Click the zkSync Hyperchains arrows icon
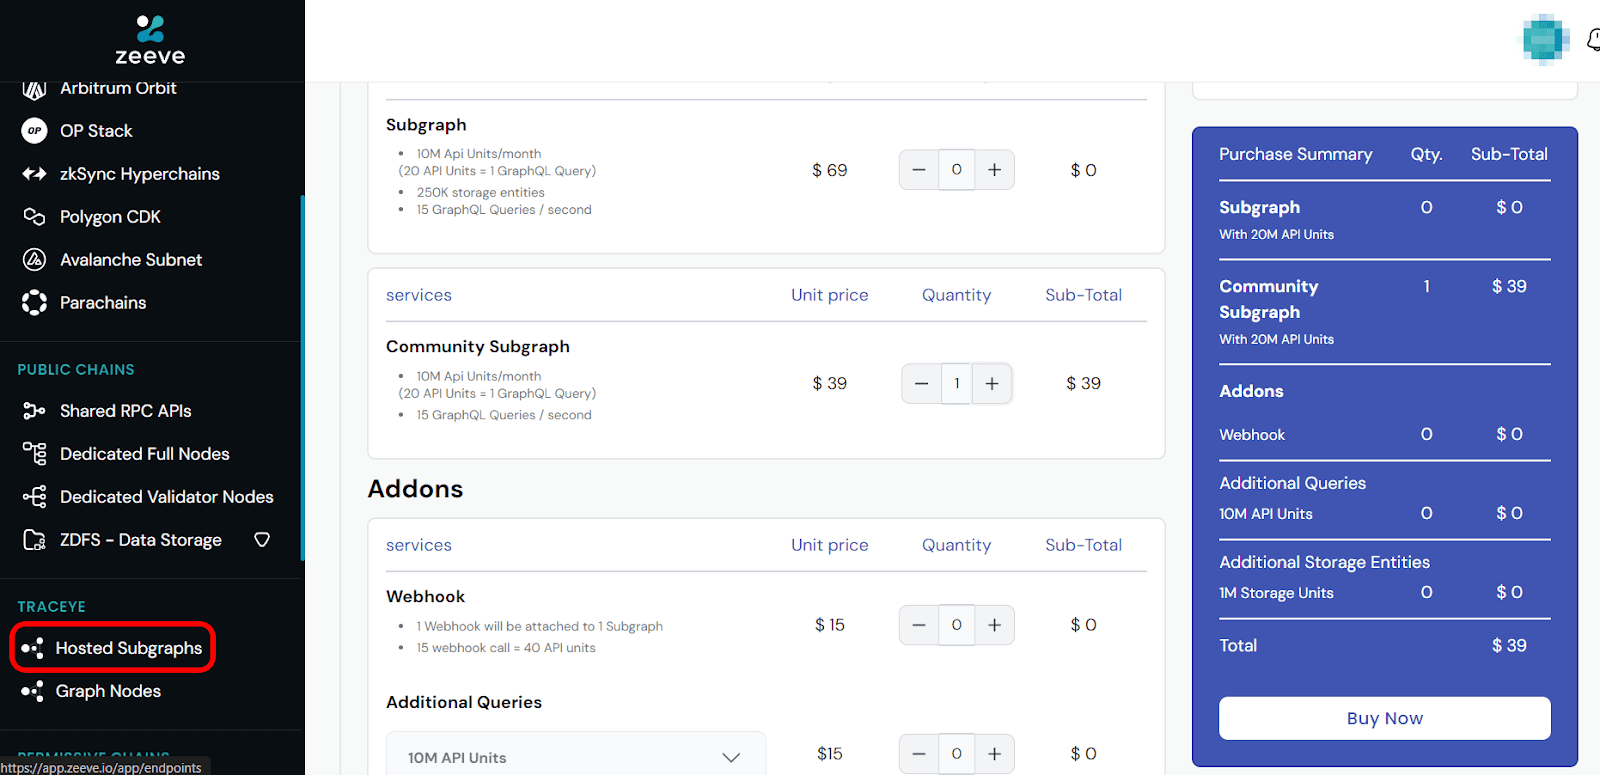The height and width of the screenshot is (775, 1600). click(34, 174)
